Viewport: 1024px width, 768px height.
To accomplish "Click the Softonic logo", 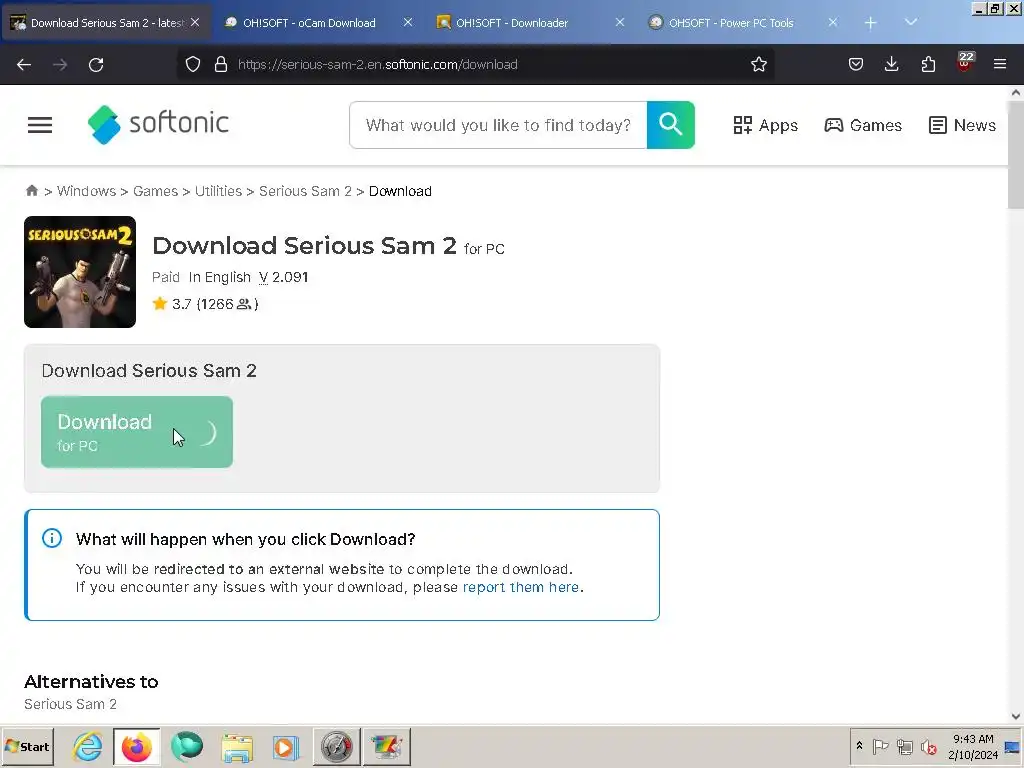I will tap(158, 124).
